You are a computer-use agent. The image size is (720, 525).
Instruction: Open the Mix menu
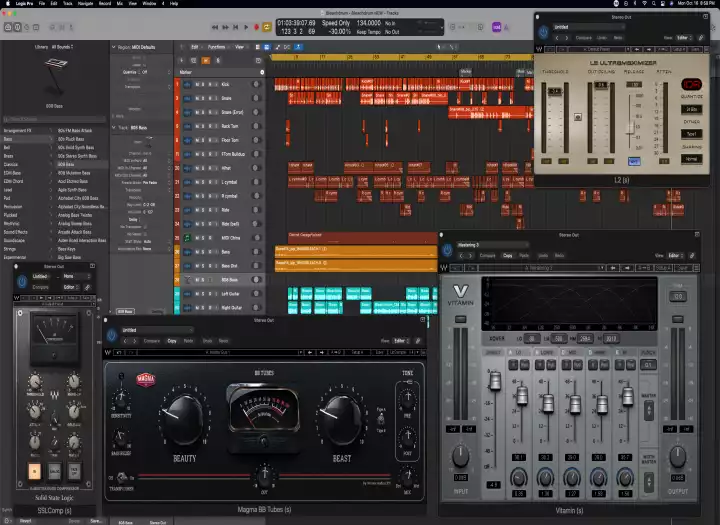click(x=120, y=3)
